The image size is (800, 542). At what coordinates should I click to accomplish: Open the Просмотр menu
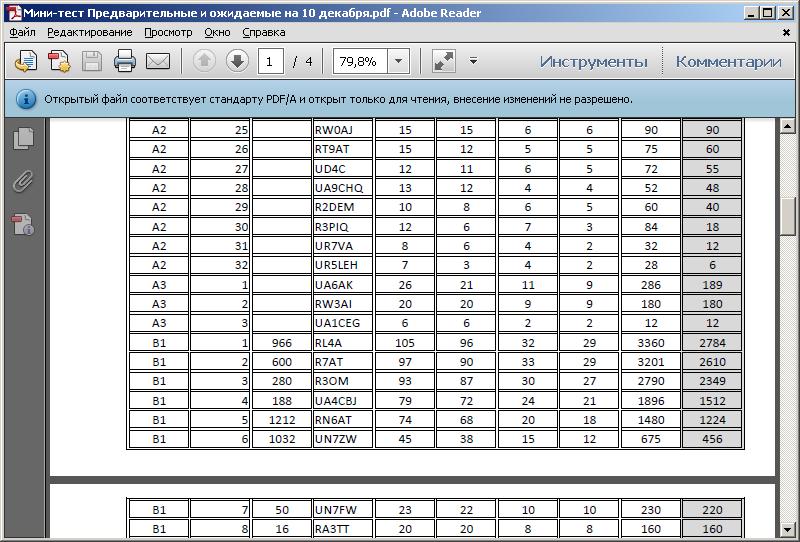coord(168,32)
